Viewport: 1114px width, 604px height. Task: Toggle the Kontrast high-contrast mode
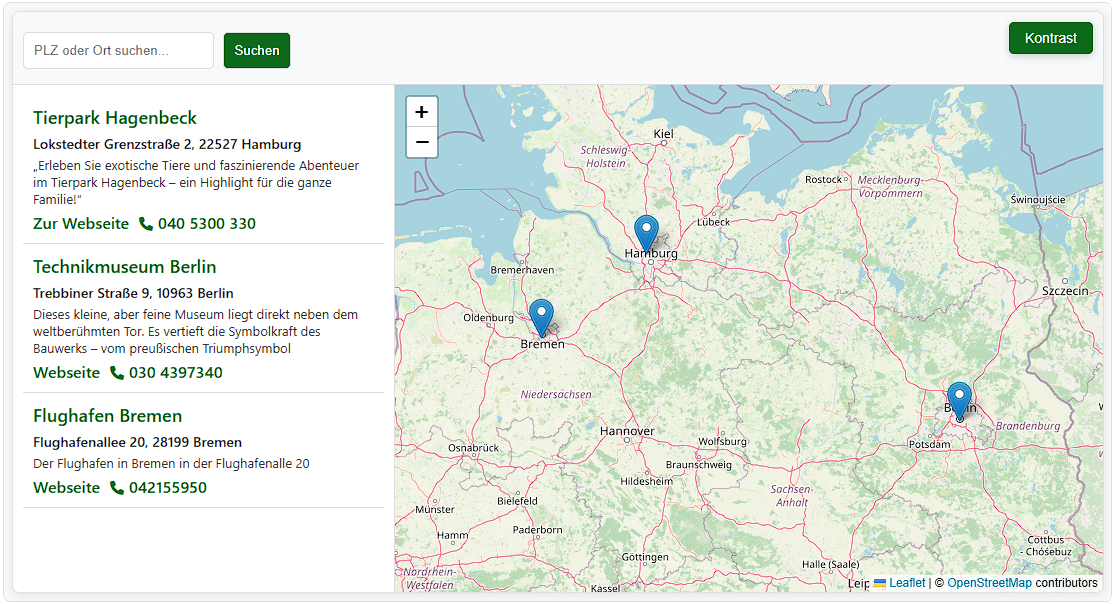(1050, 38)
